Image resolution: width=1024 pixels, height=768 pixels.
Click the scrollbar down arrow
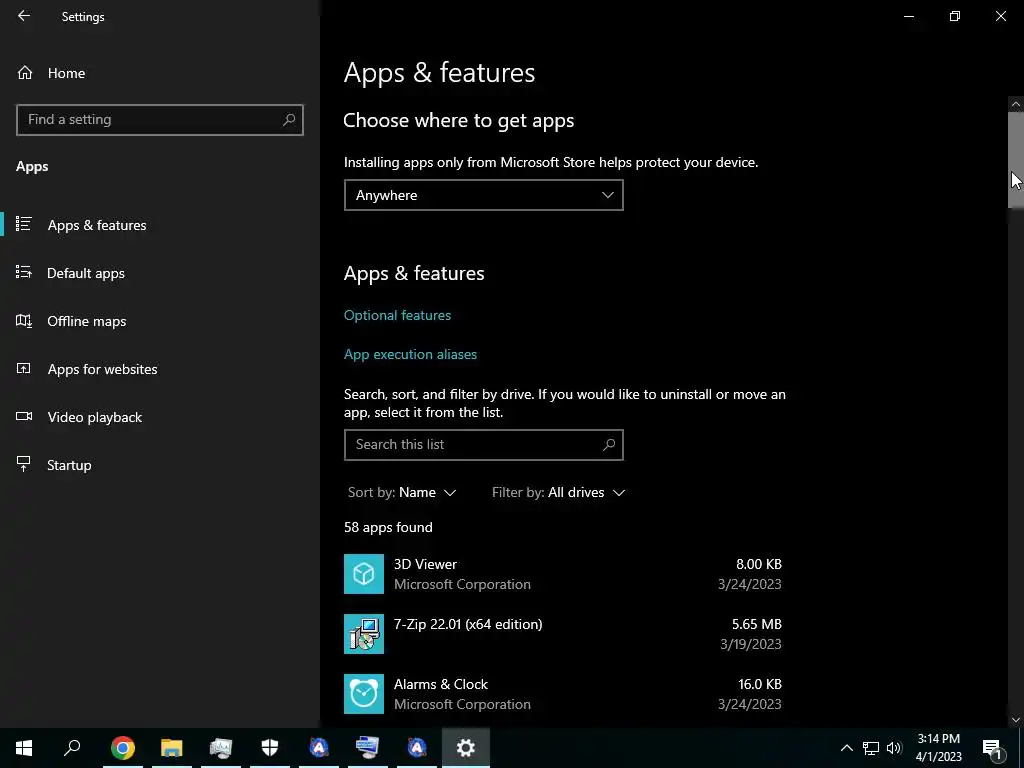(1016, 720)
